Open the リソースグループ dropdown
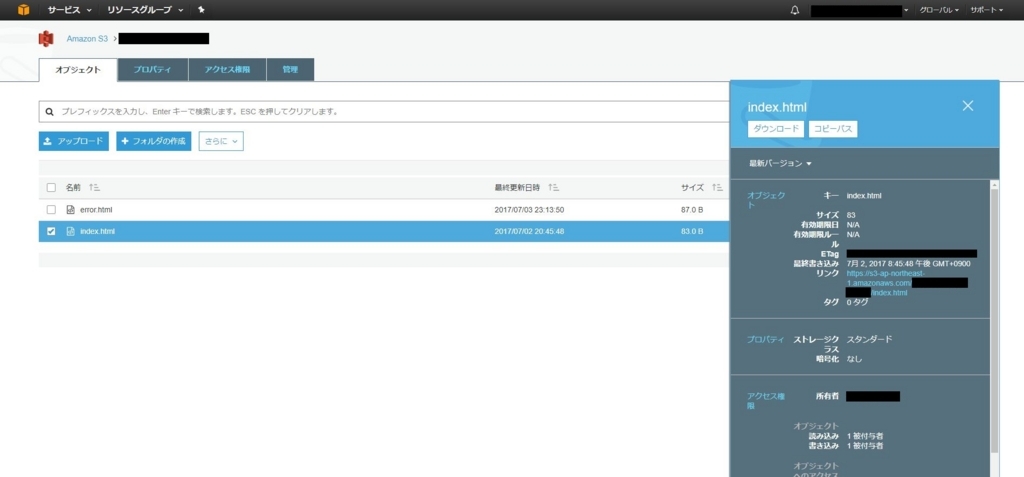The width and height of the screenshot is (1024, 477). tap(145, 10)
